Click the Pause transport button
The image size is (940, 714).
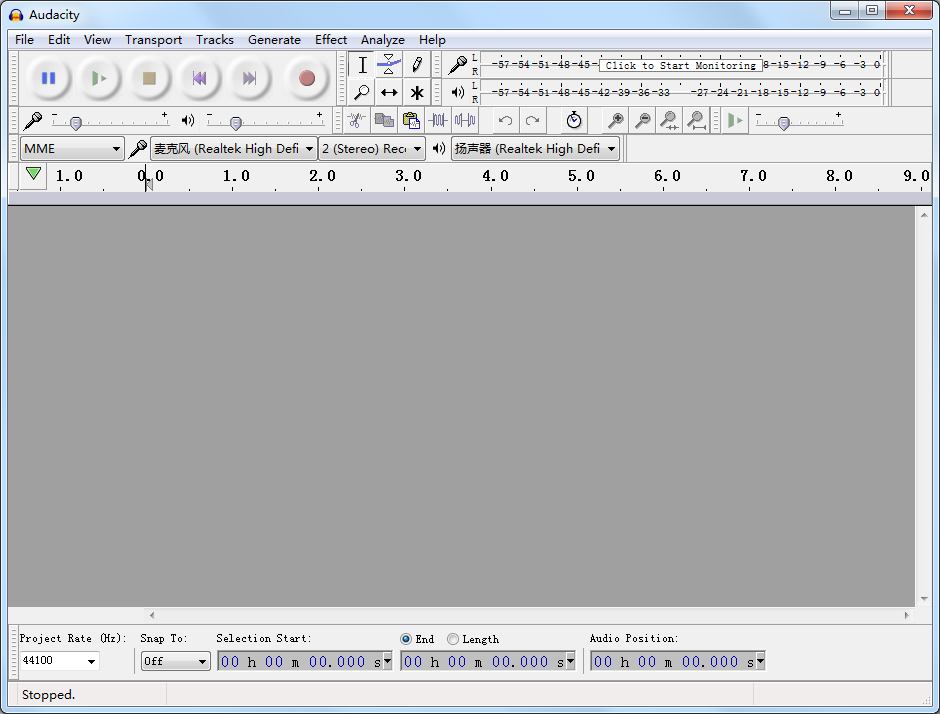[x=49, y=78]
